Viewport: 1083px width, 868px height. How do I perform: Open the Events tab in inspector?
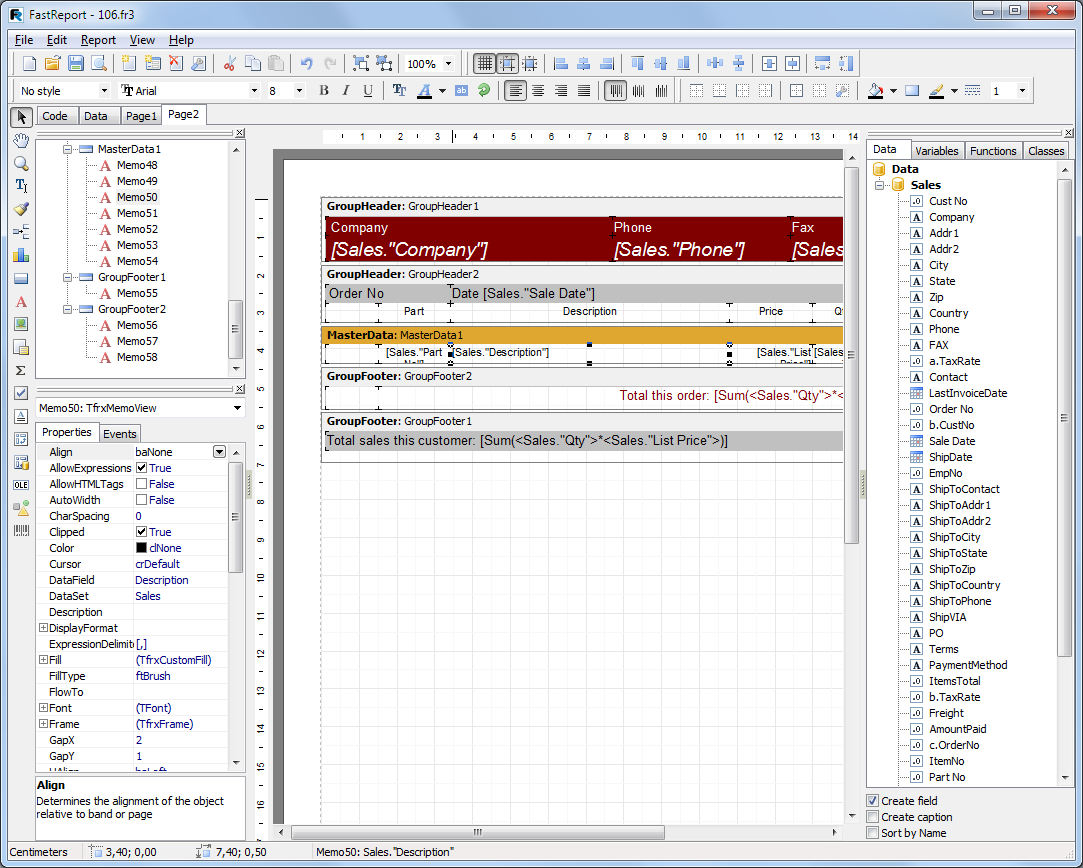[120, 433]
